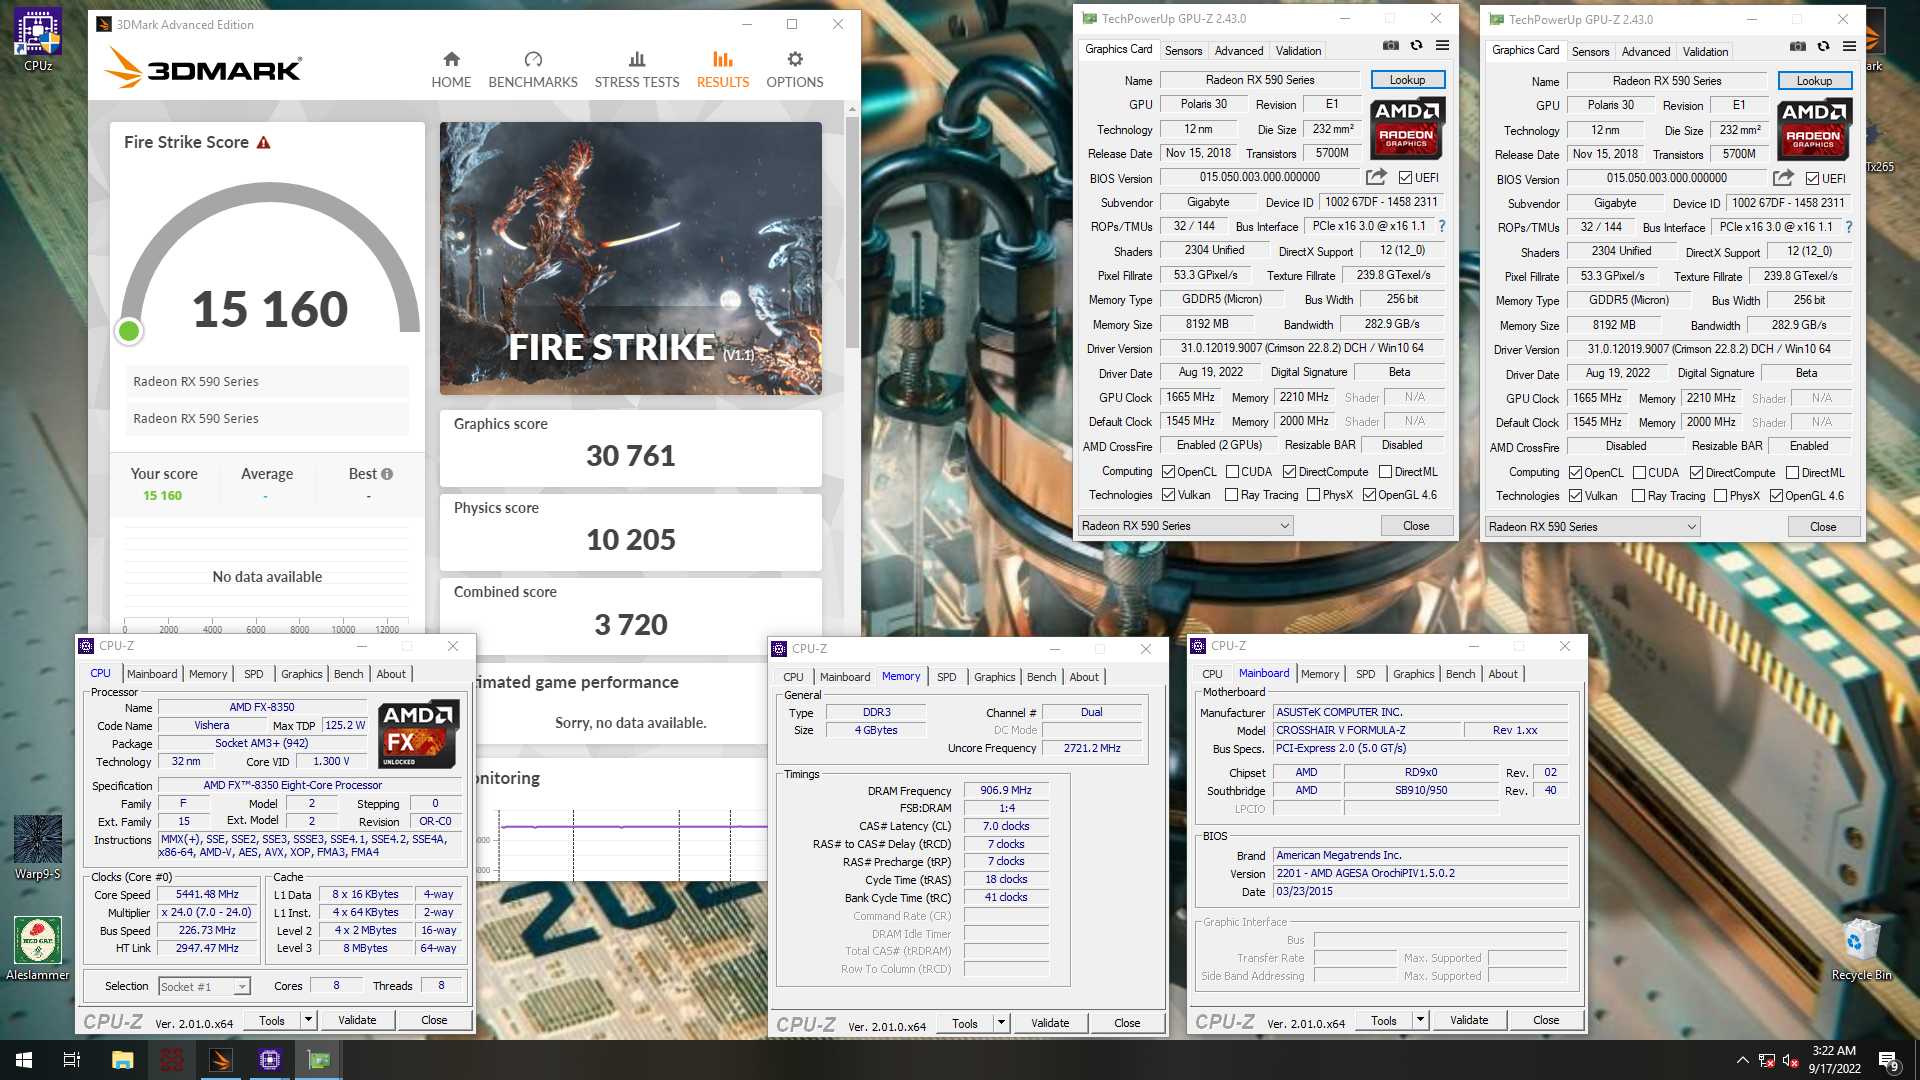Click Fire Strike score warning triangle

[x=264, y=143]
